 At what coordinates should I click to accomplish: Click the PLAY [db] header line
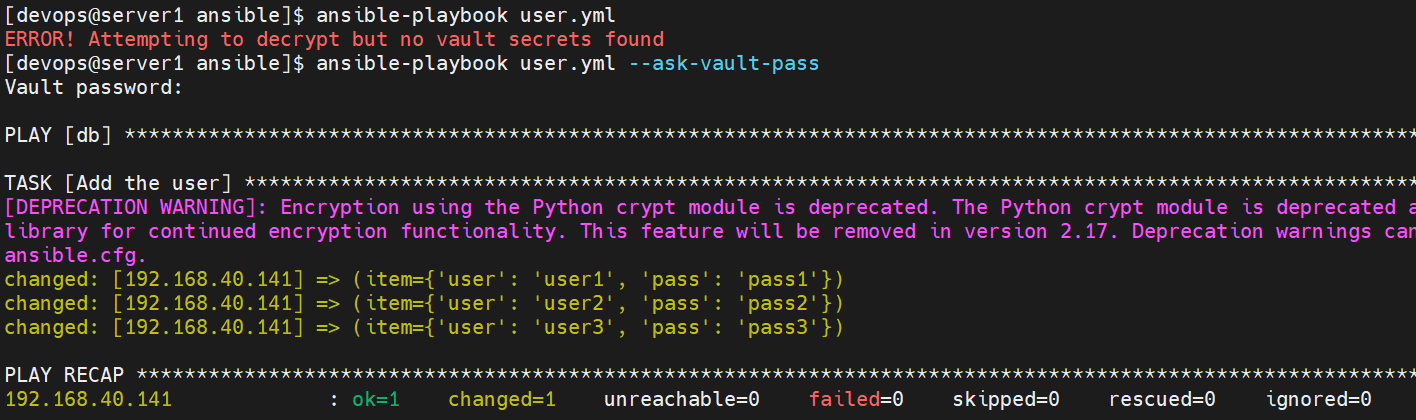click(x=710, y=136)
